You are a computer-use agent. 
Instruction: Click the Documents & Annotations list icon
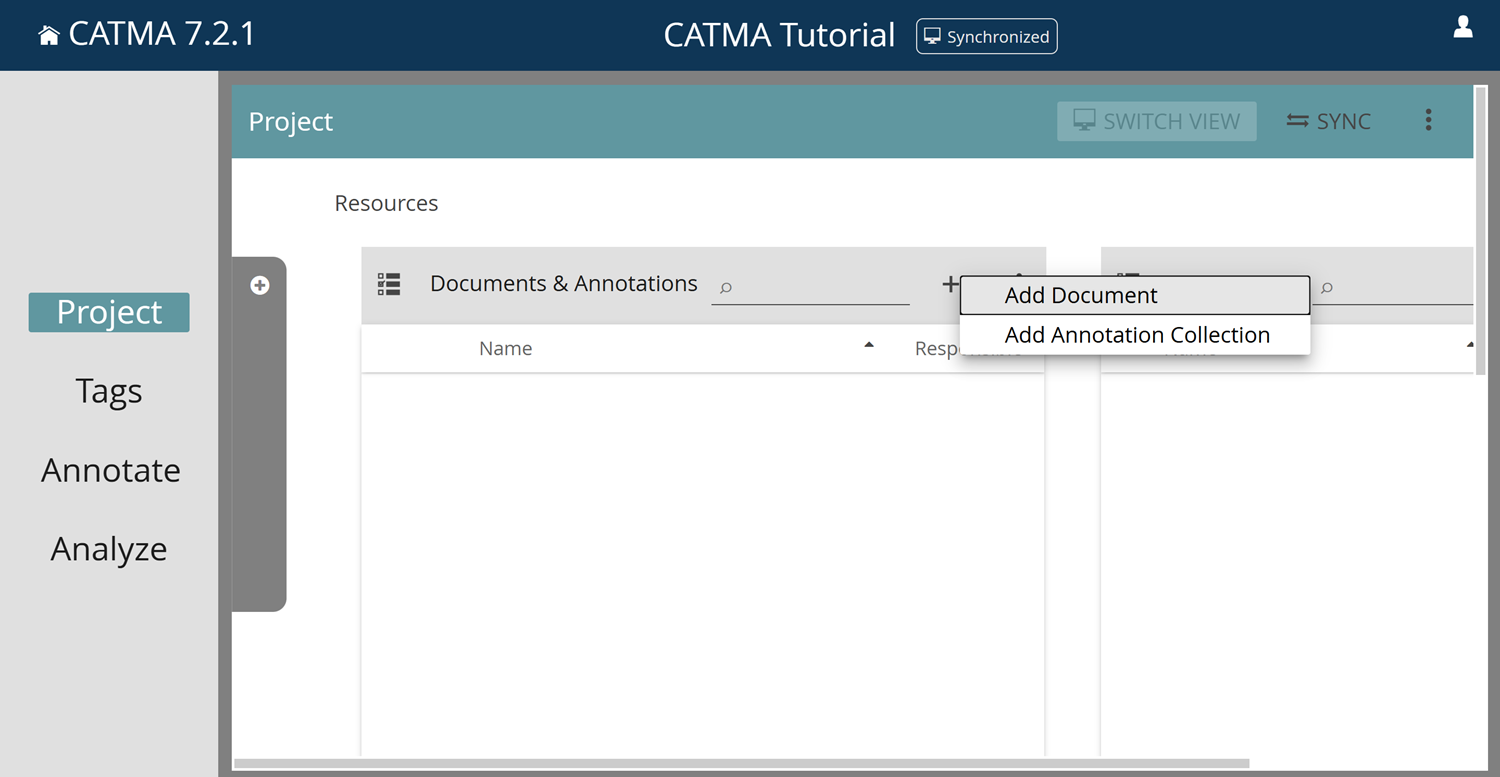(389, 285)
